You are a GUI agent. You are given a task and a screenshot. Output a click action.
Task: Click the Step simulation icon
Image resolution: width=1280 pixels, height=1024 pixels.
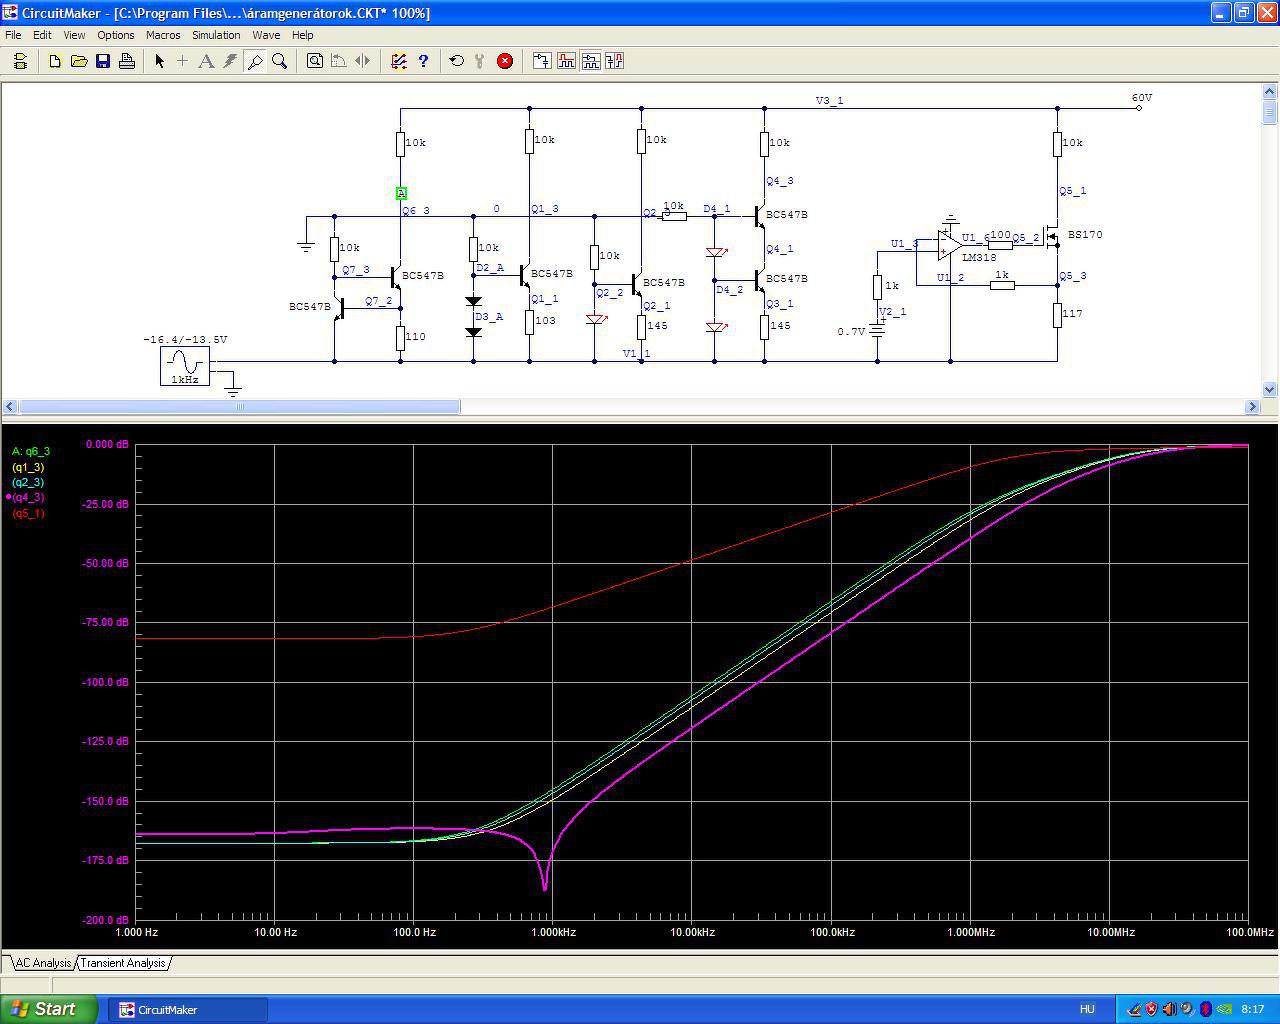point(481,61)
